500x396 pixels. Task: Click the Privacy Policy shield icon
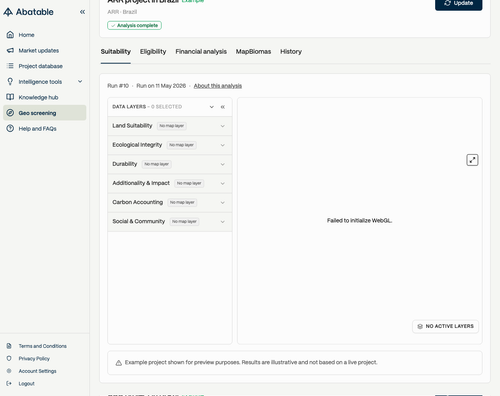point(9,358)
